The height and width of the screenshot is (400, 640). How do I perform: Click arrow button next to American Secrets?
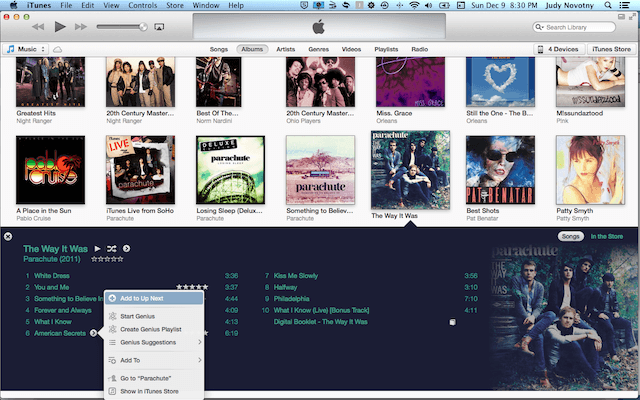(93, 333)
